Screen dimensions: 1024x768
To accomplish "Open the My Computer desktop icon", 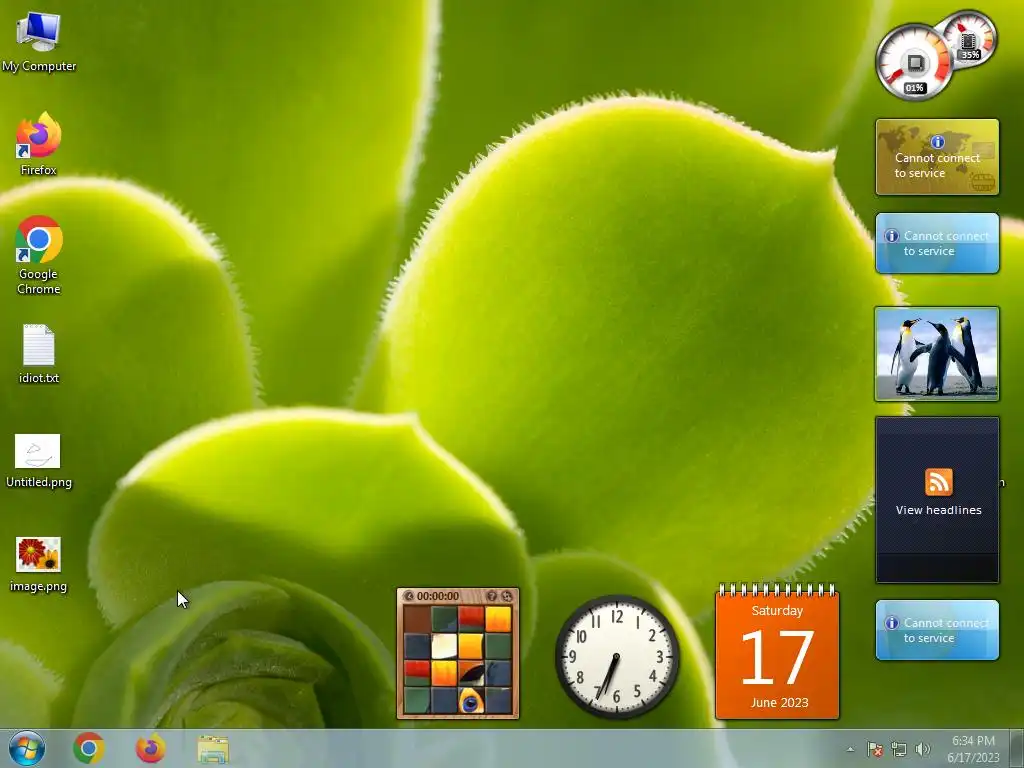I will pyautogui.click(x=39, y=42).
